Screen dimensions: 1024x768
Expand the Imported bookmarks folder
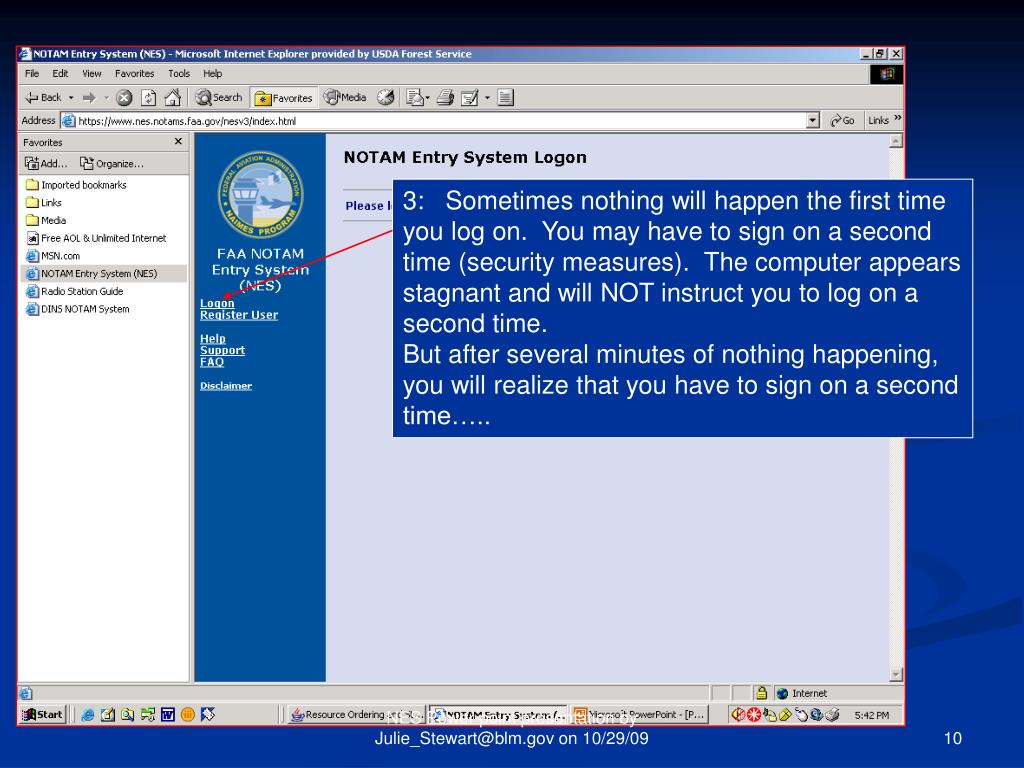coord(76,185)
